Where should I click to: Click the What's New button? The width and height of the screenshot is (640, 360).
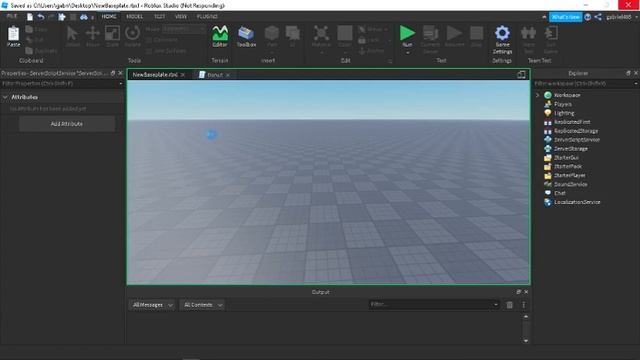point(565,17)
